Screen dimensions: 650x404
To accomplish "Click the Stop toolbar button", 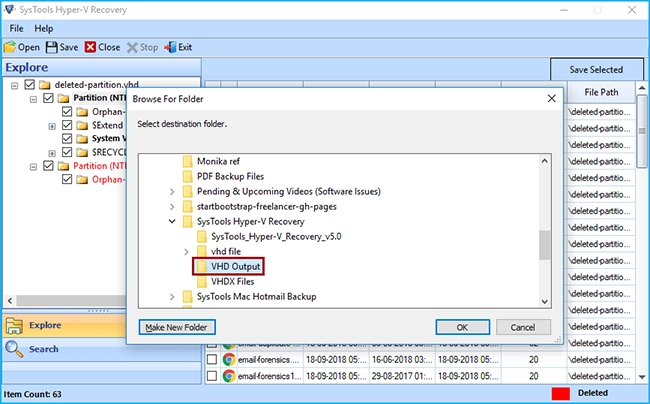I will click(142, 47).
